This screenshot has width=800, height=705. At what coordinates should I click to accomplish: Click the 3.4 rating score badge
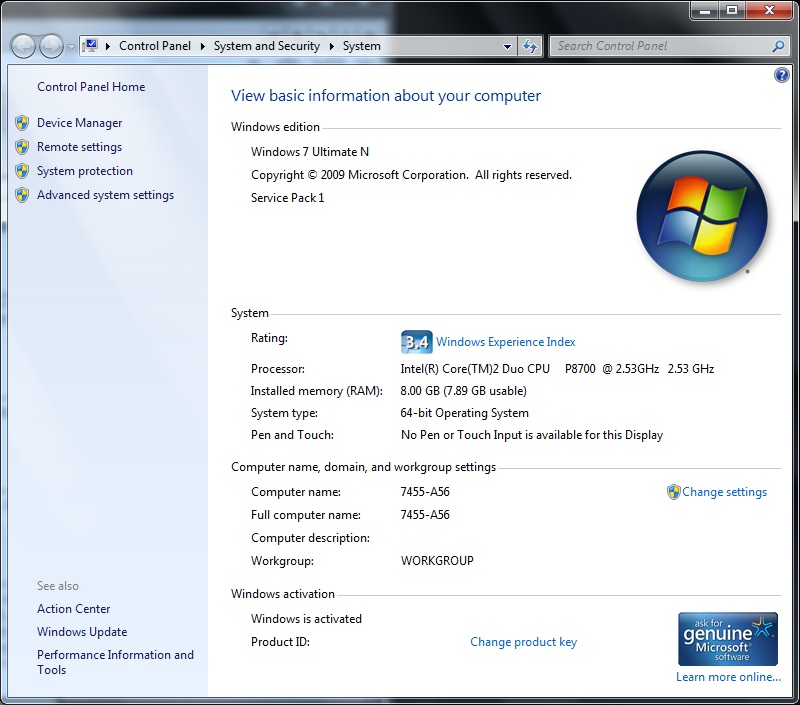click(x=416, y=342)
